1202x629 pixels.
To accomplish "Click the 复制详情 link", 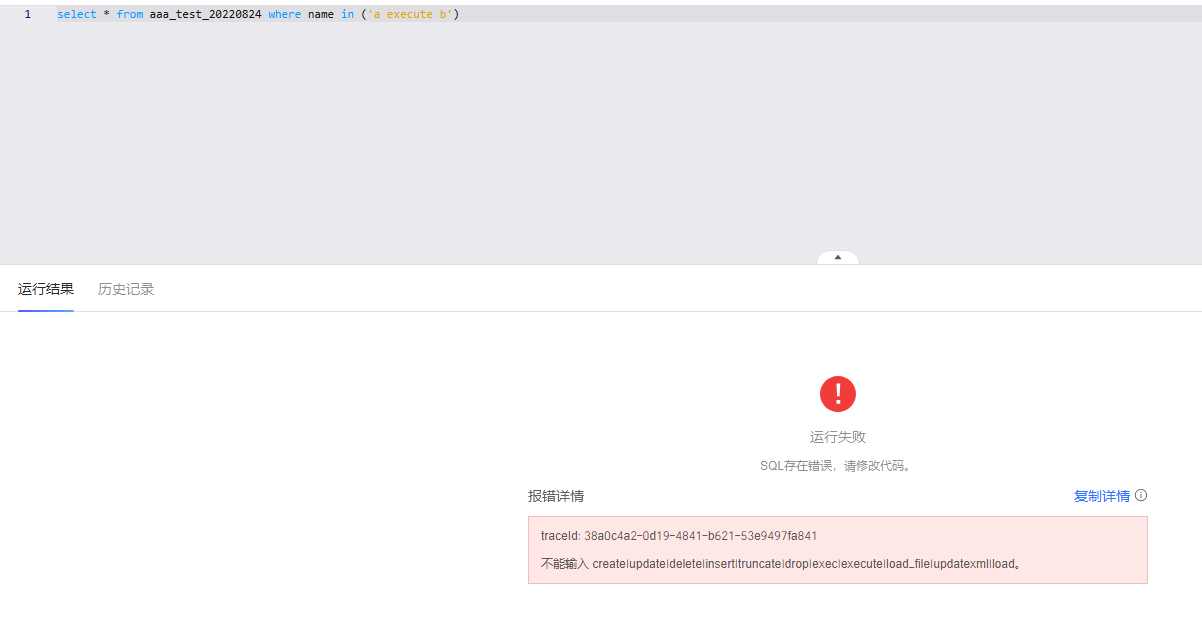I will [1101, 496].
